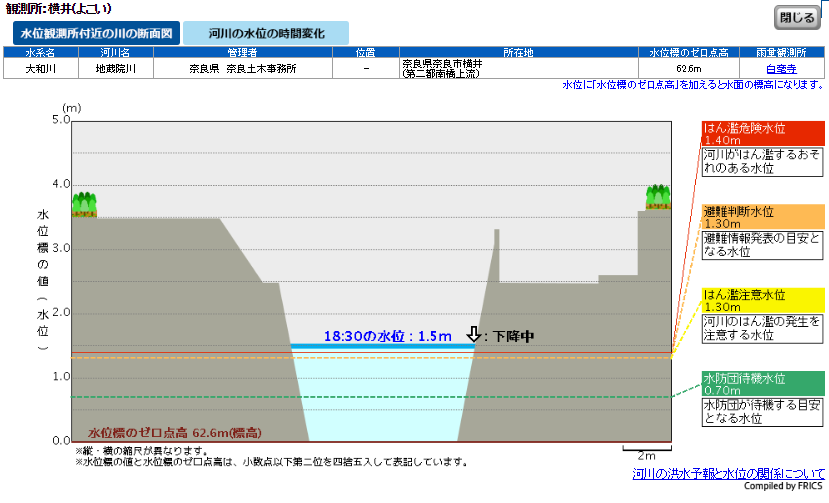Viewport: 829px width, 503px height.
Task: Click the 雨量観測所 column header
Action: [781, 52]
